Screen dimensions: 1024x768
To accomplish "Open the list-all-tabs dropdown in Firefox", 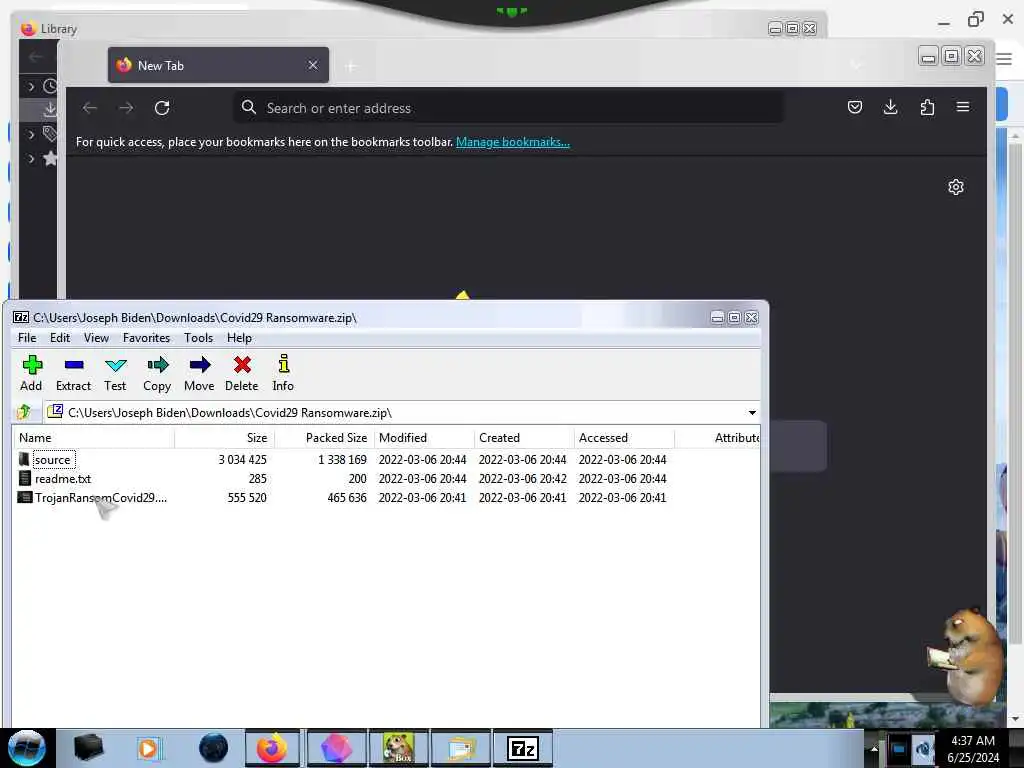I will [856, 65].
